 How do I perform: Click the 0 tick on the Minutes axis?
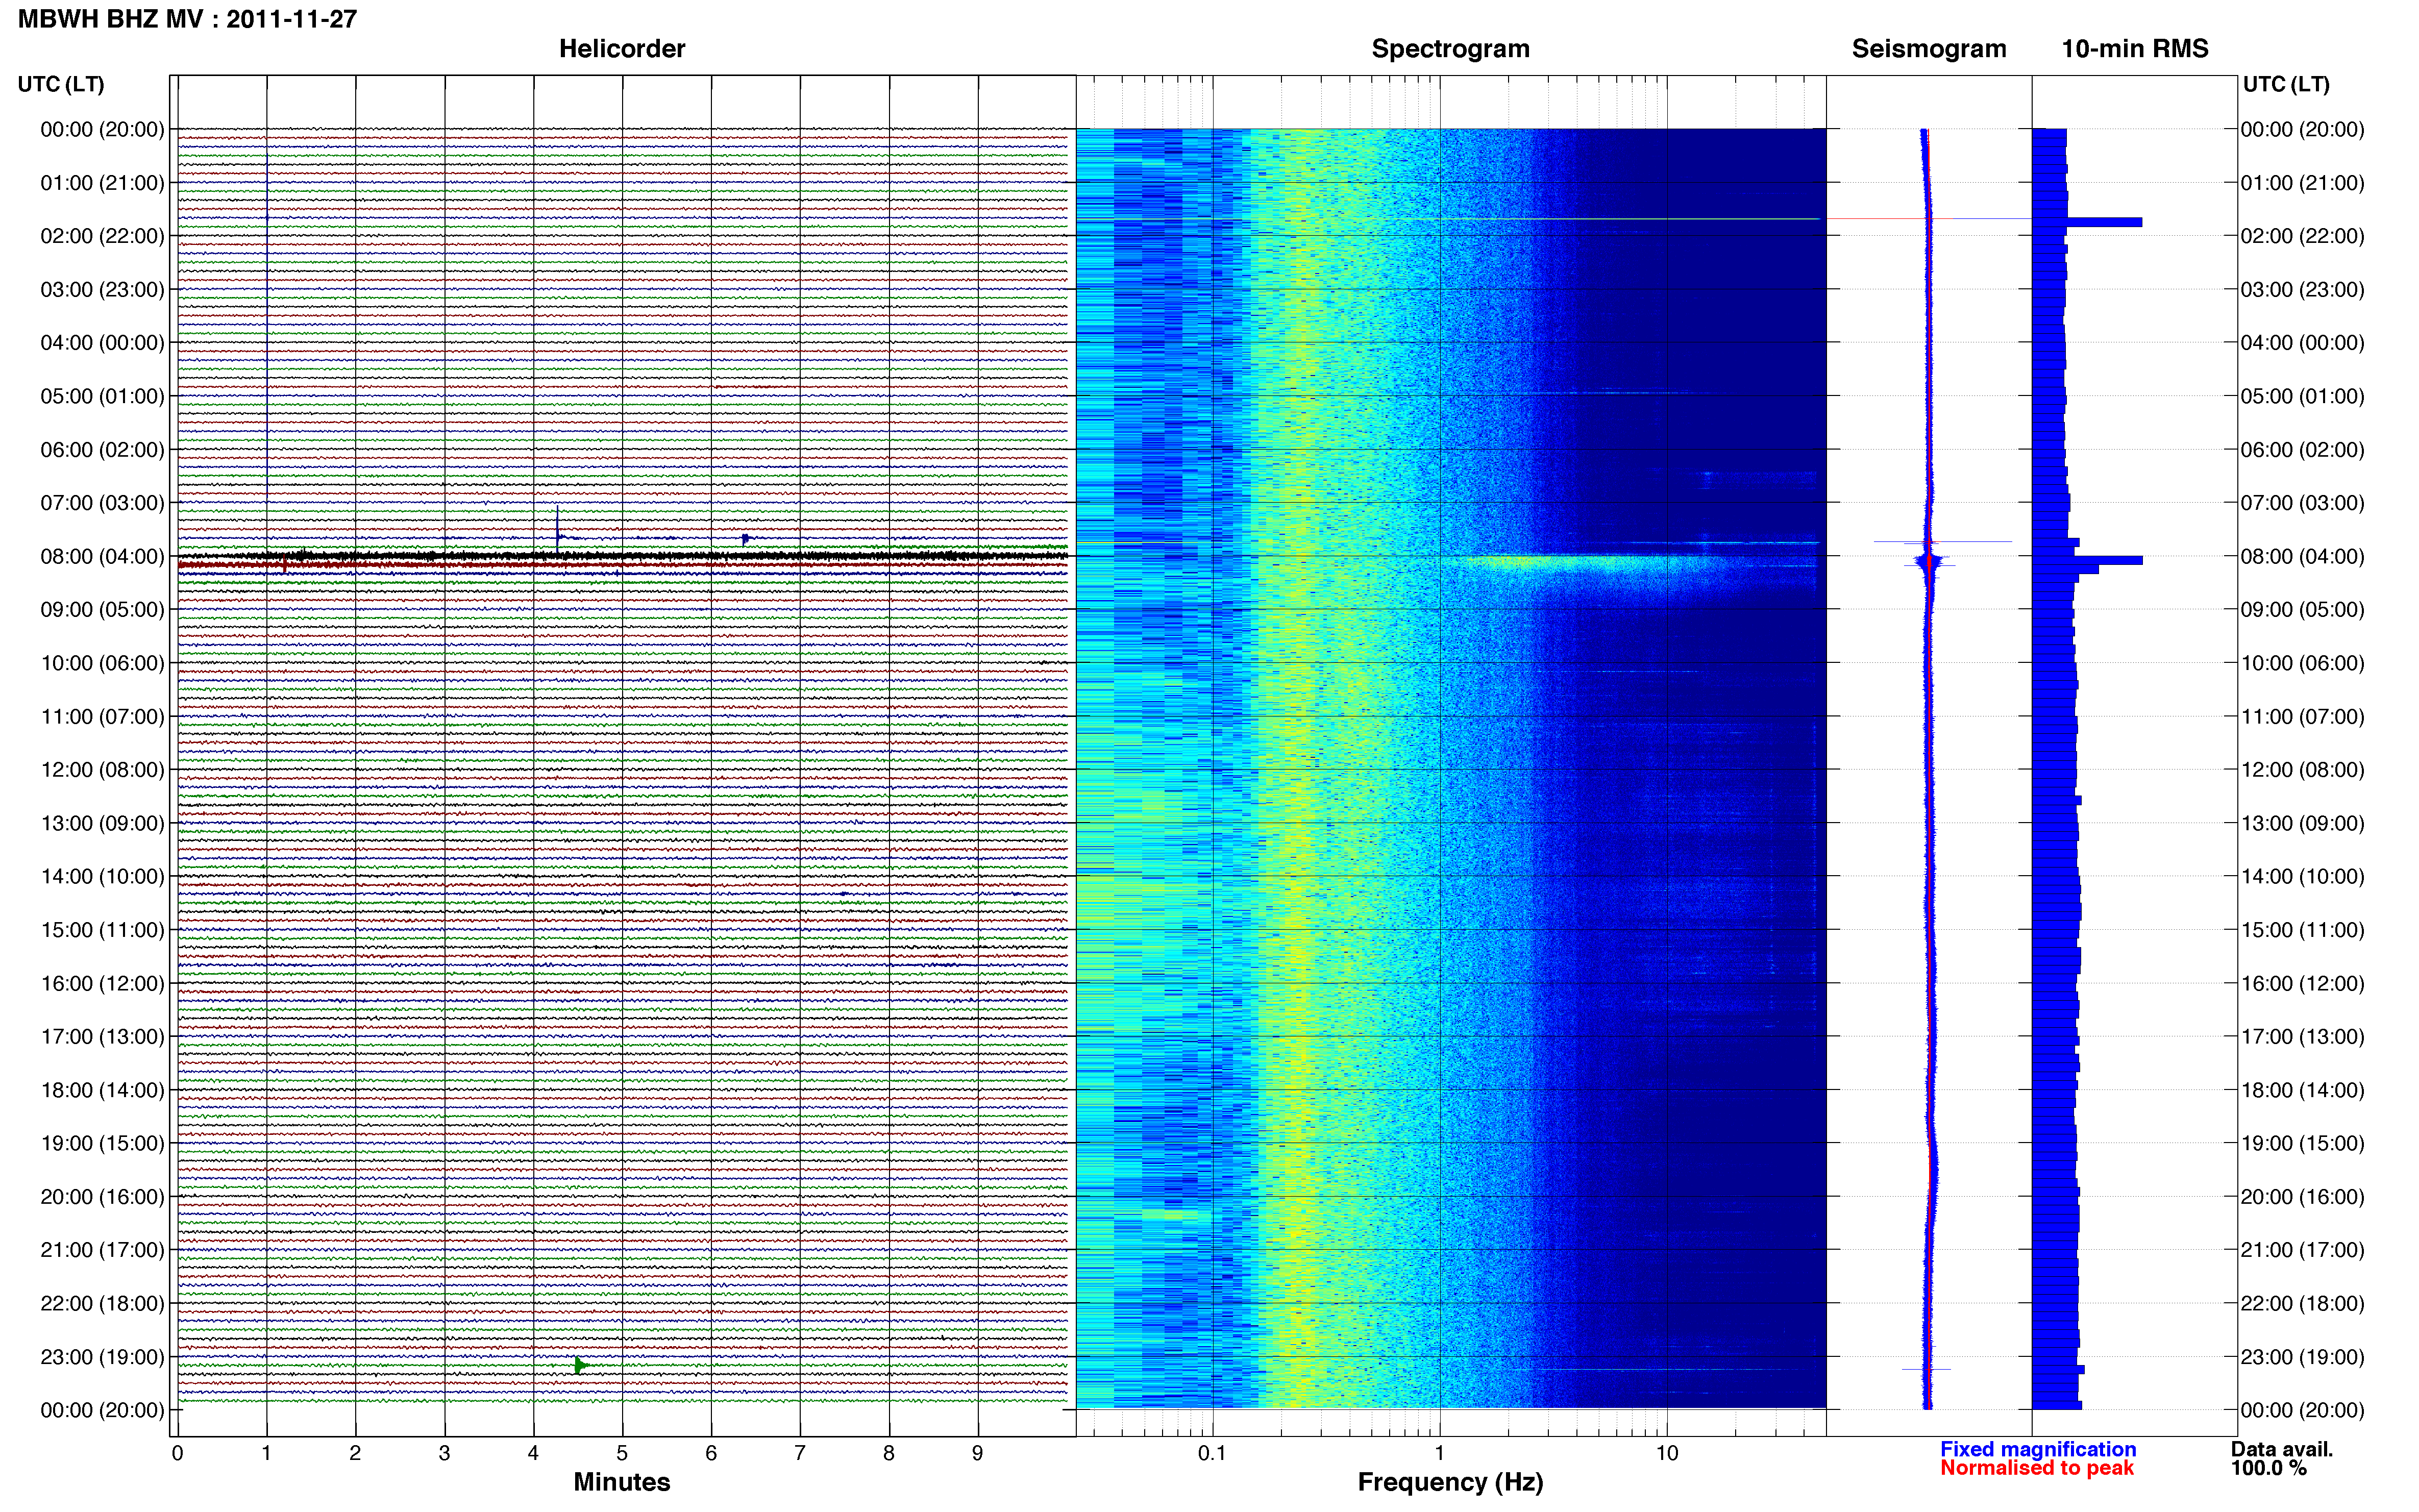point(177,1453)
